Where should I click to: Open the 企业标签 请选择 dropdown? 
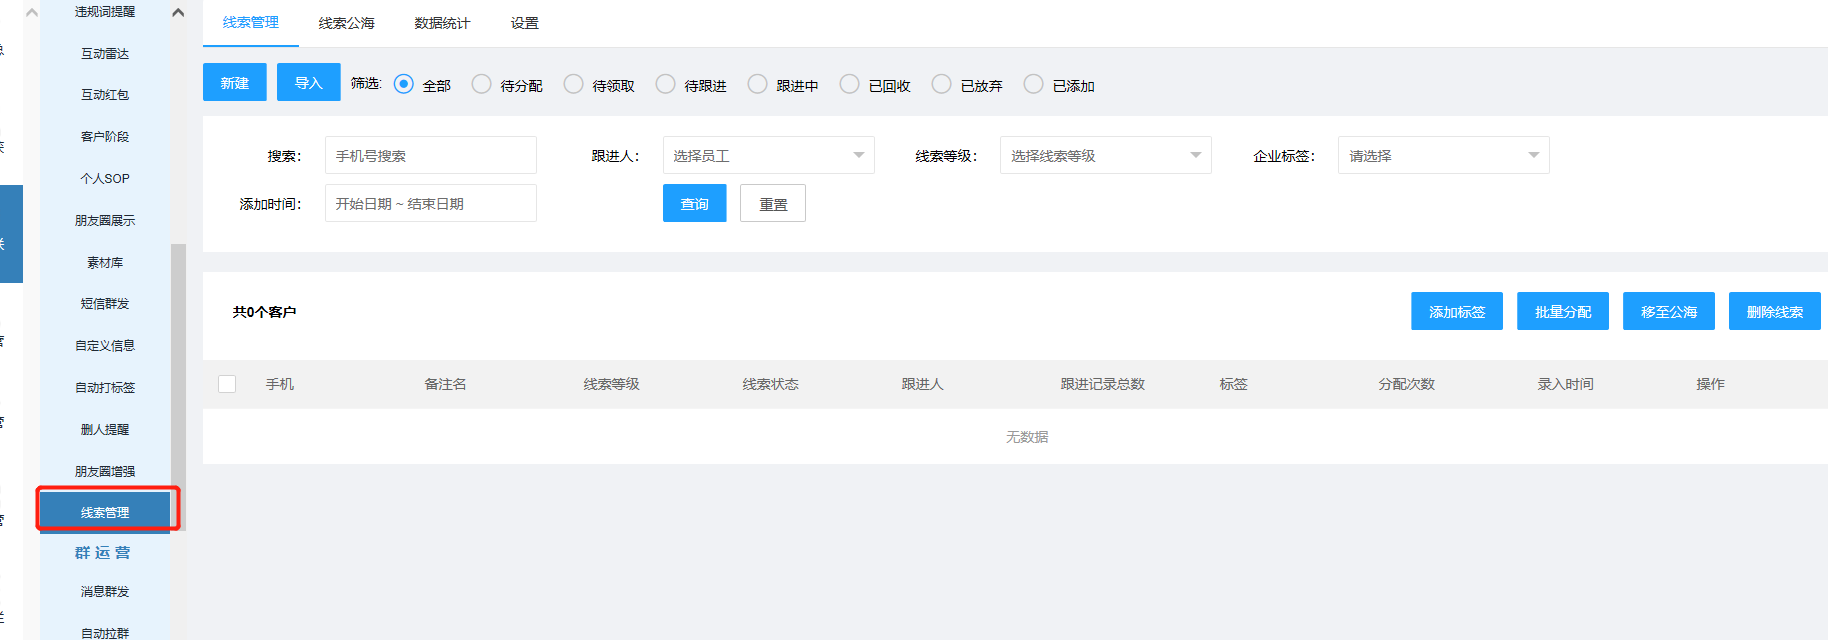tap(1443, 156)
